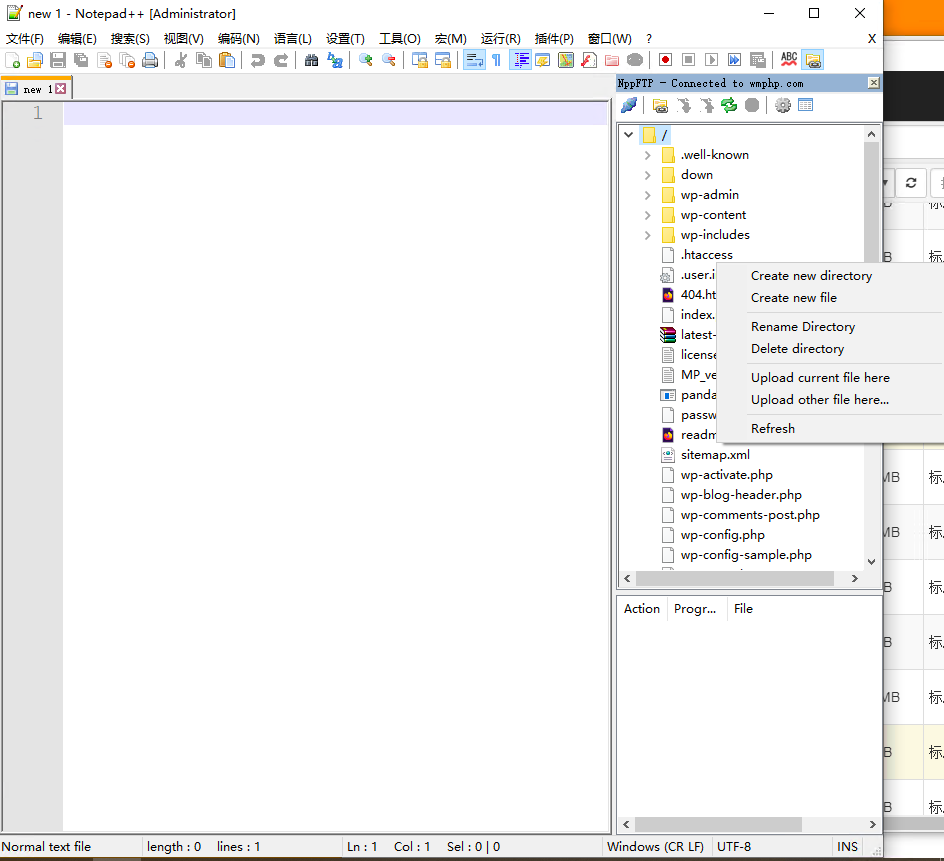Viewport: 944px width, 861px height.
Task: Toggle show all characters pilcrow icon
Action: click(x=496, y=60)
